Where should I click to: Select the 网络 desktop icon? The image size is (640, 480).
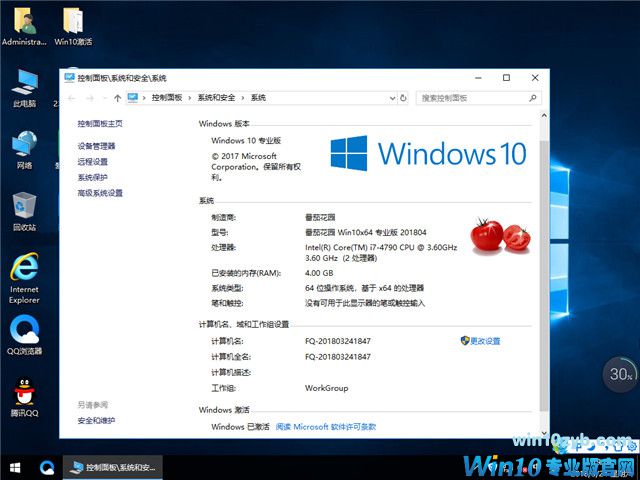(x=24, y=150)
